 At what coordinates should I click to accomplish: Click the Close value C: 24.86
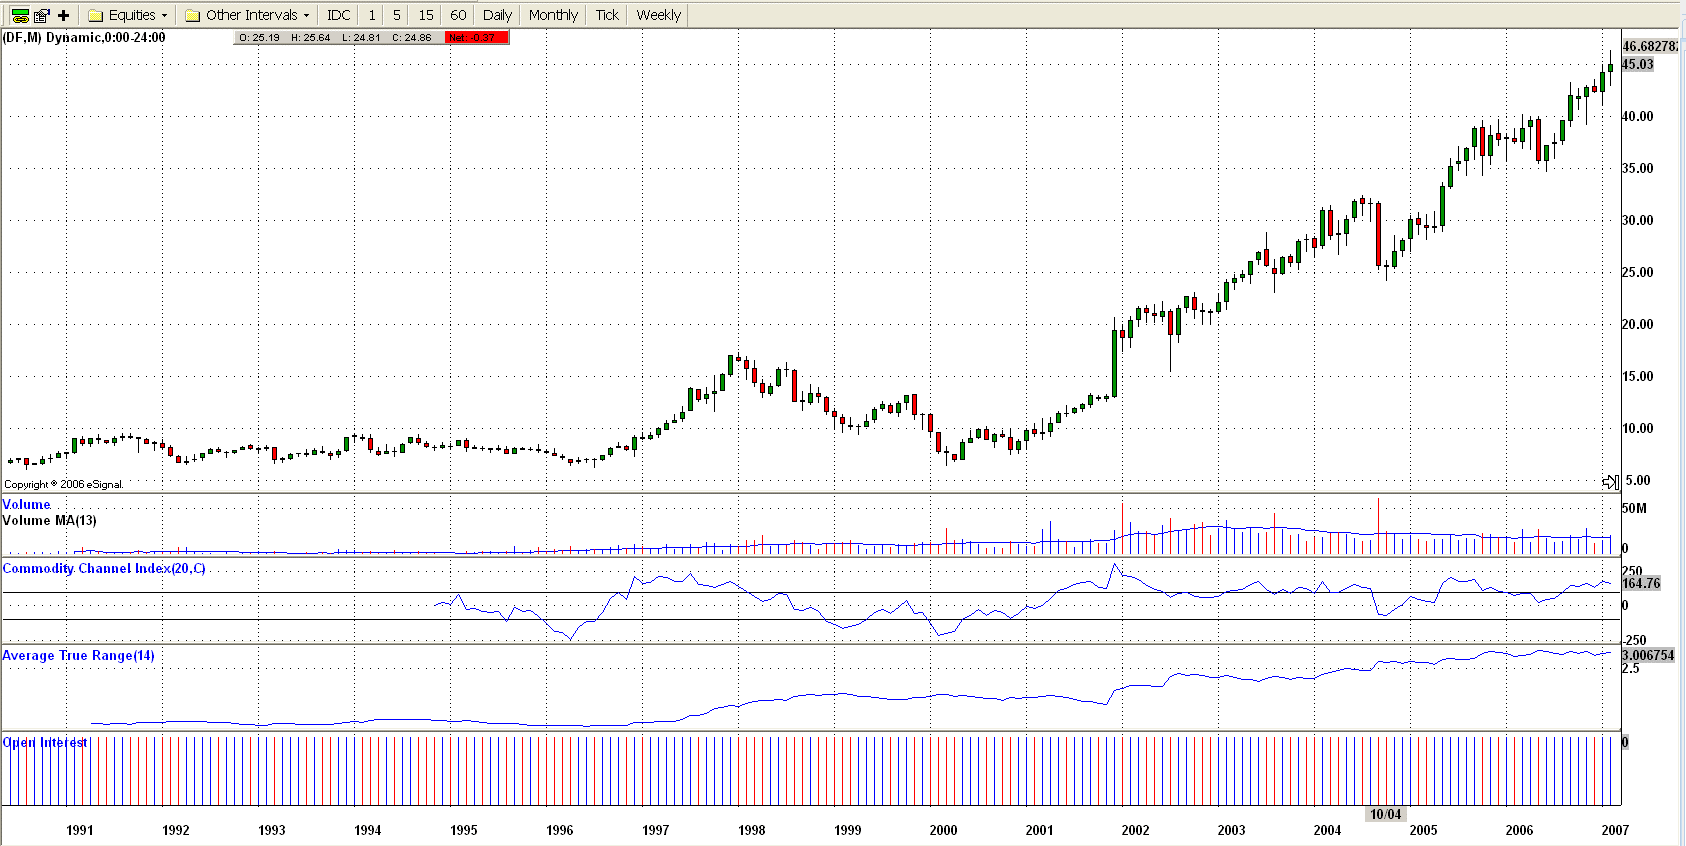pos(412,38)
